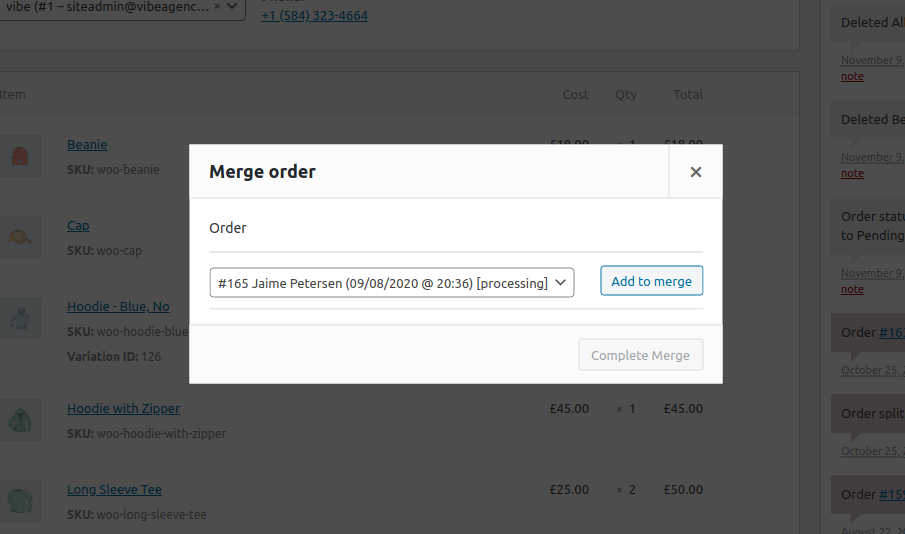
Task: Open the Beanie product link
Action: pos(87,145)
